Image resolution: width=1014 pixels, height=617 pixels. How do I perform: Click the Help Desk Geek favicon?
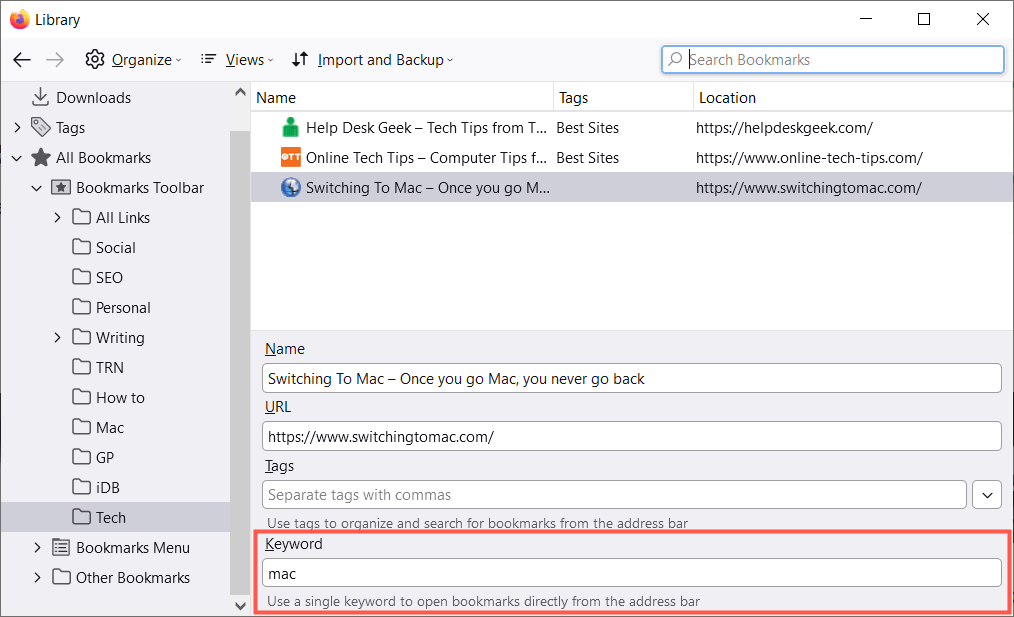290,128
